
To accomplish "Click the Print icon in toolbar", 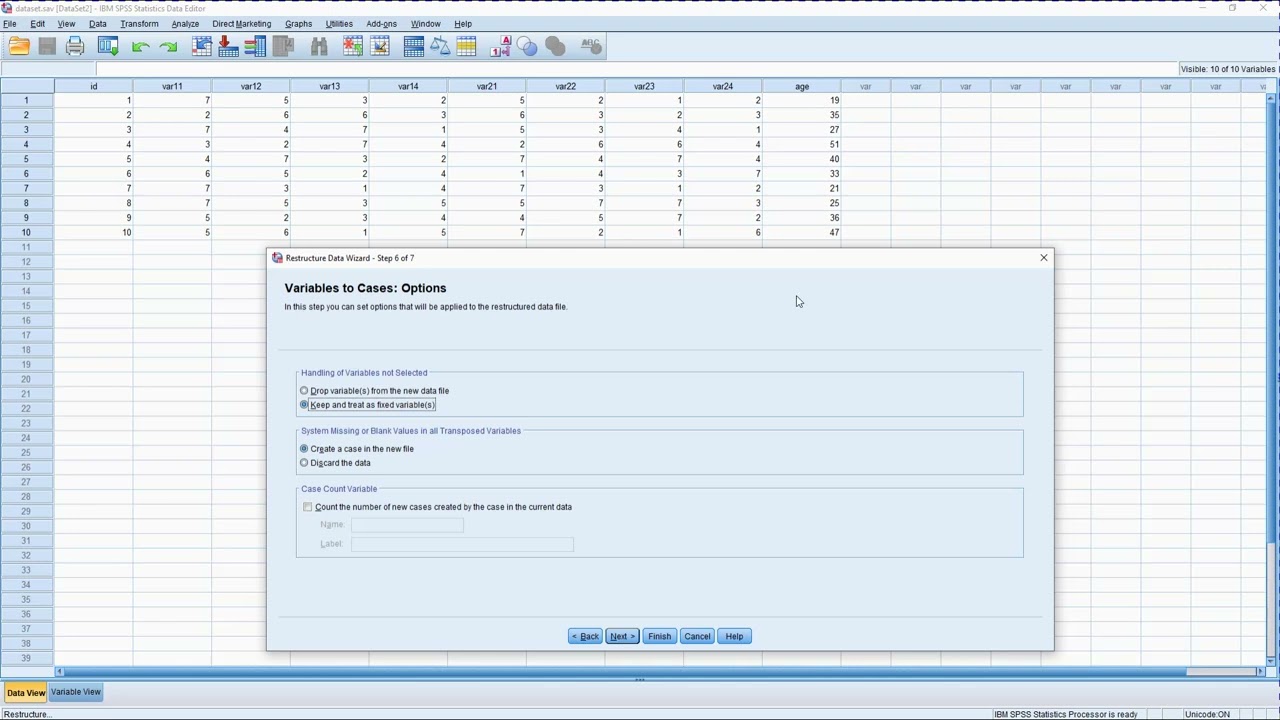I will point(75,46).
